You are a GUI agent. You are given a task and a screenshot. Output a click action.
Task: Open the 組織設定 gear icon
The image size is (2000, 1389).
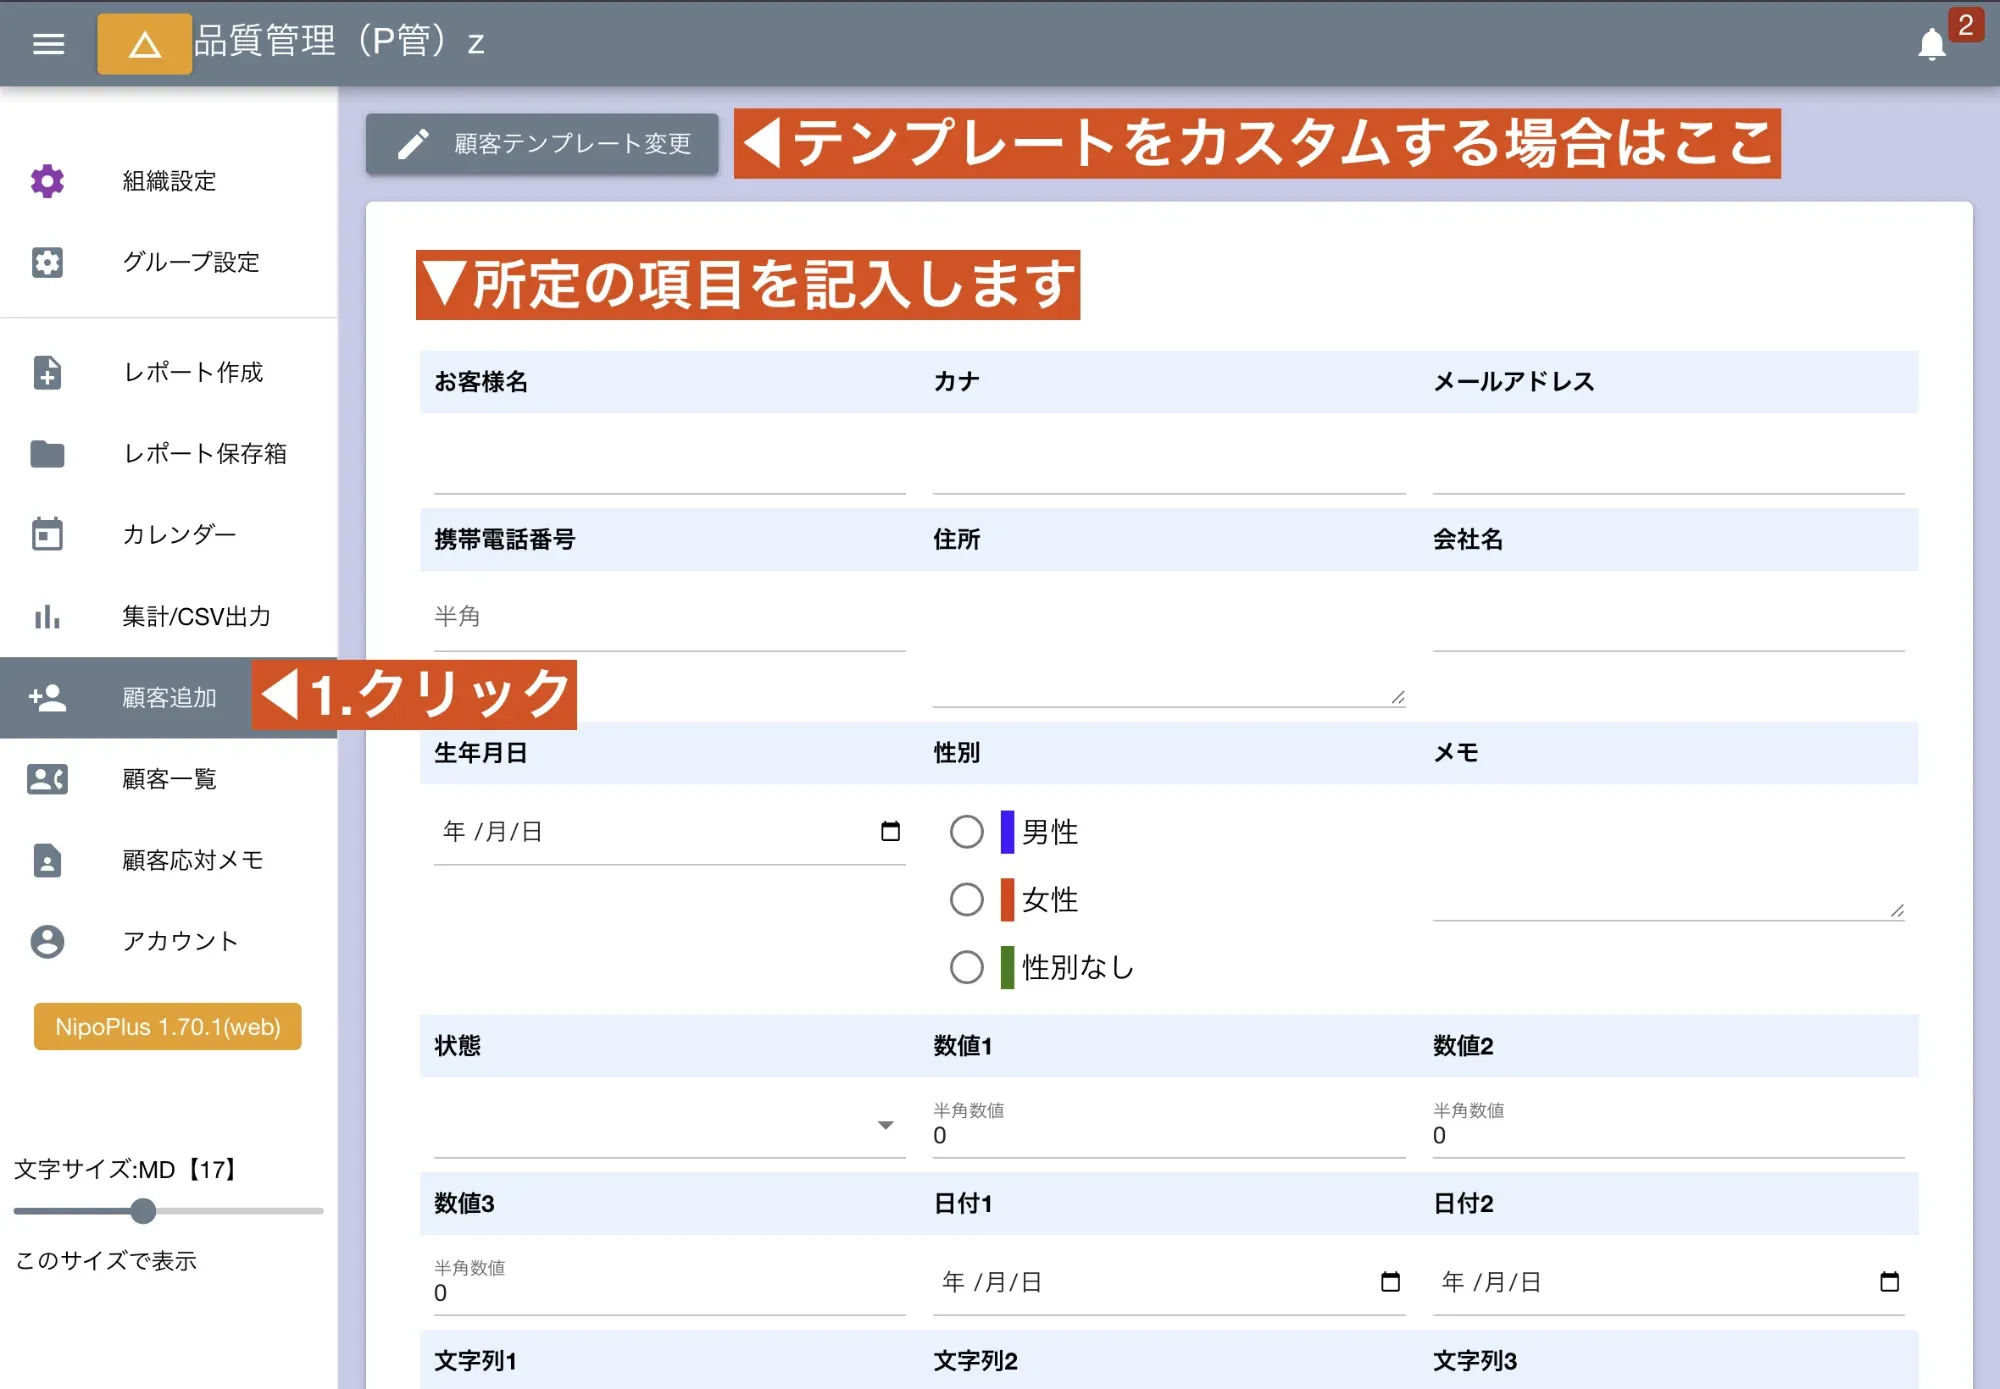[47, 181]
